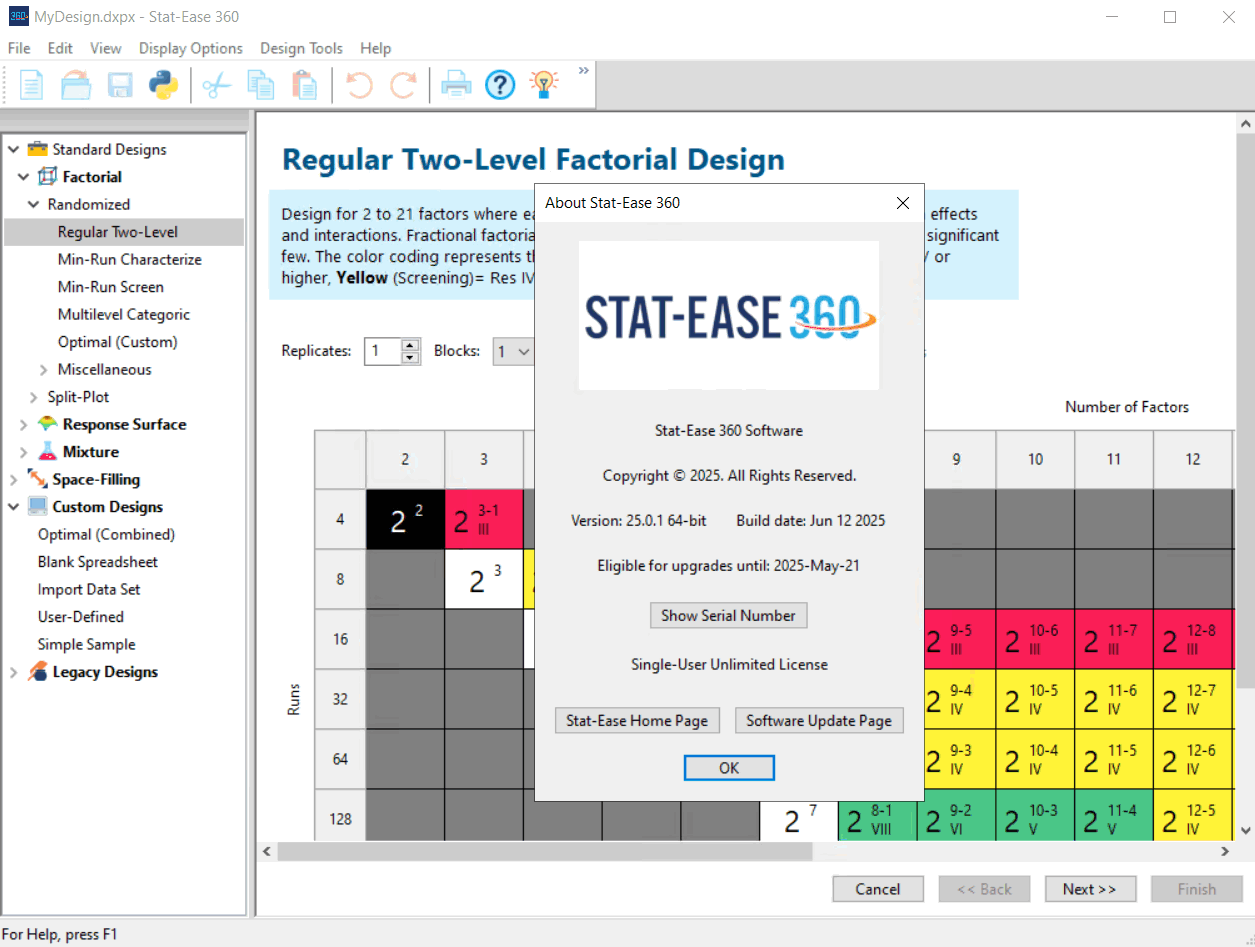Open the Python scripting tool
1255x947 pixels.
click(163, 85)
